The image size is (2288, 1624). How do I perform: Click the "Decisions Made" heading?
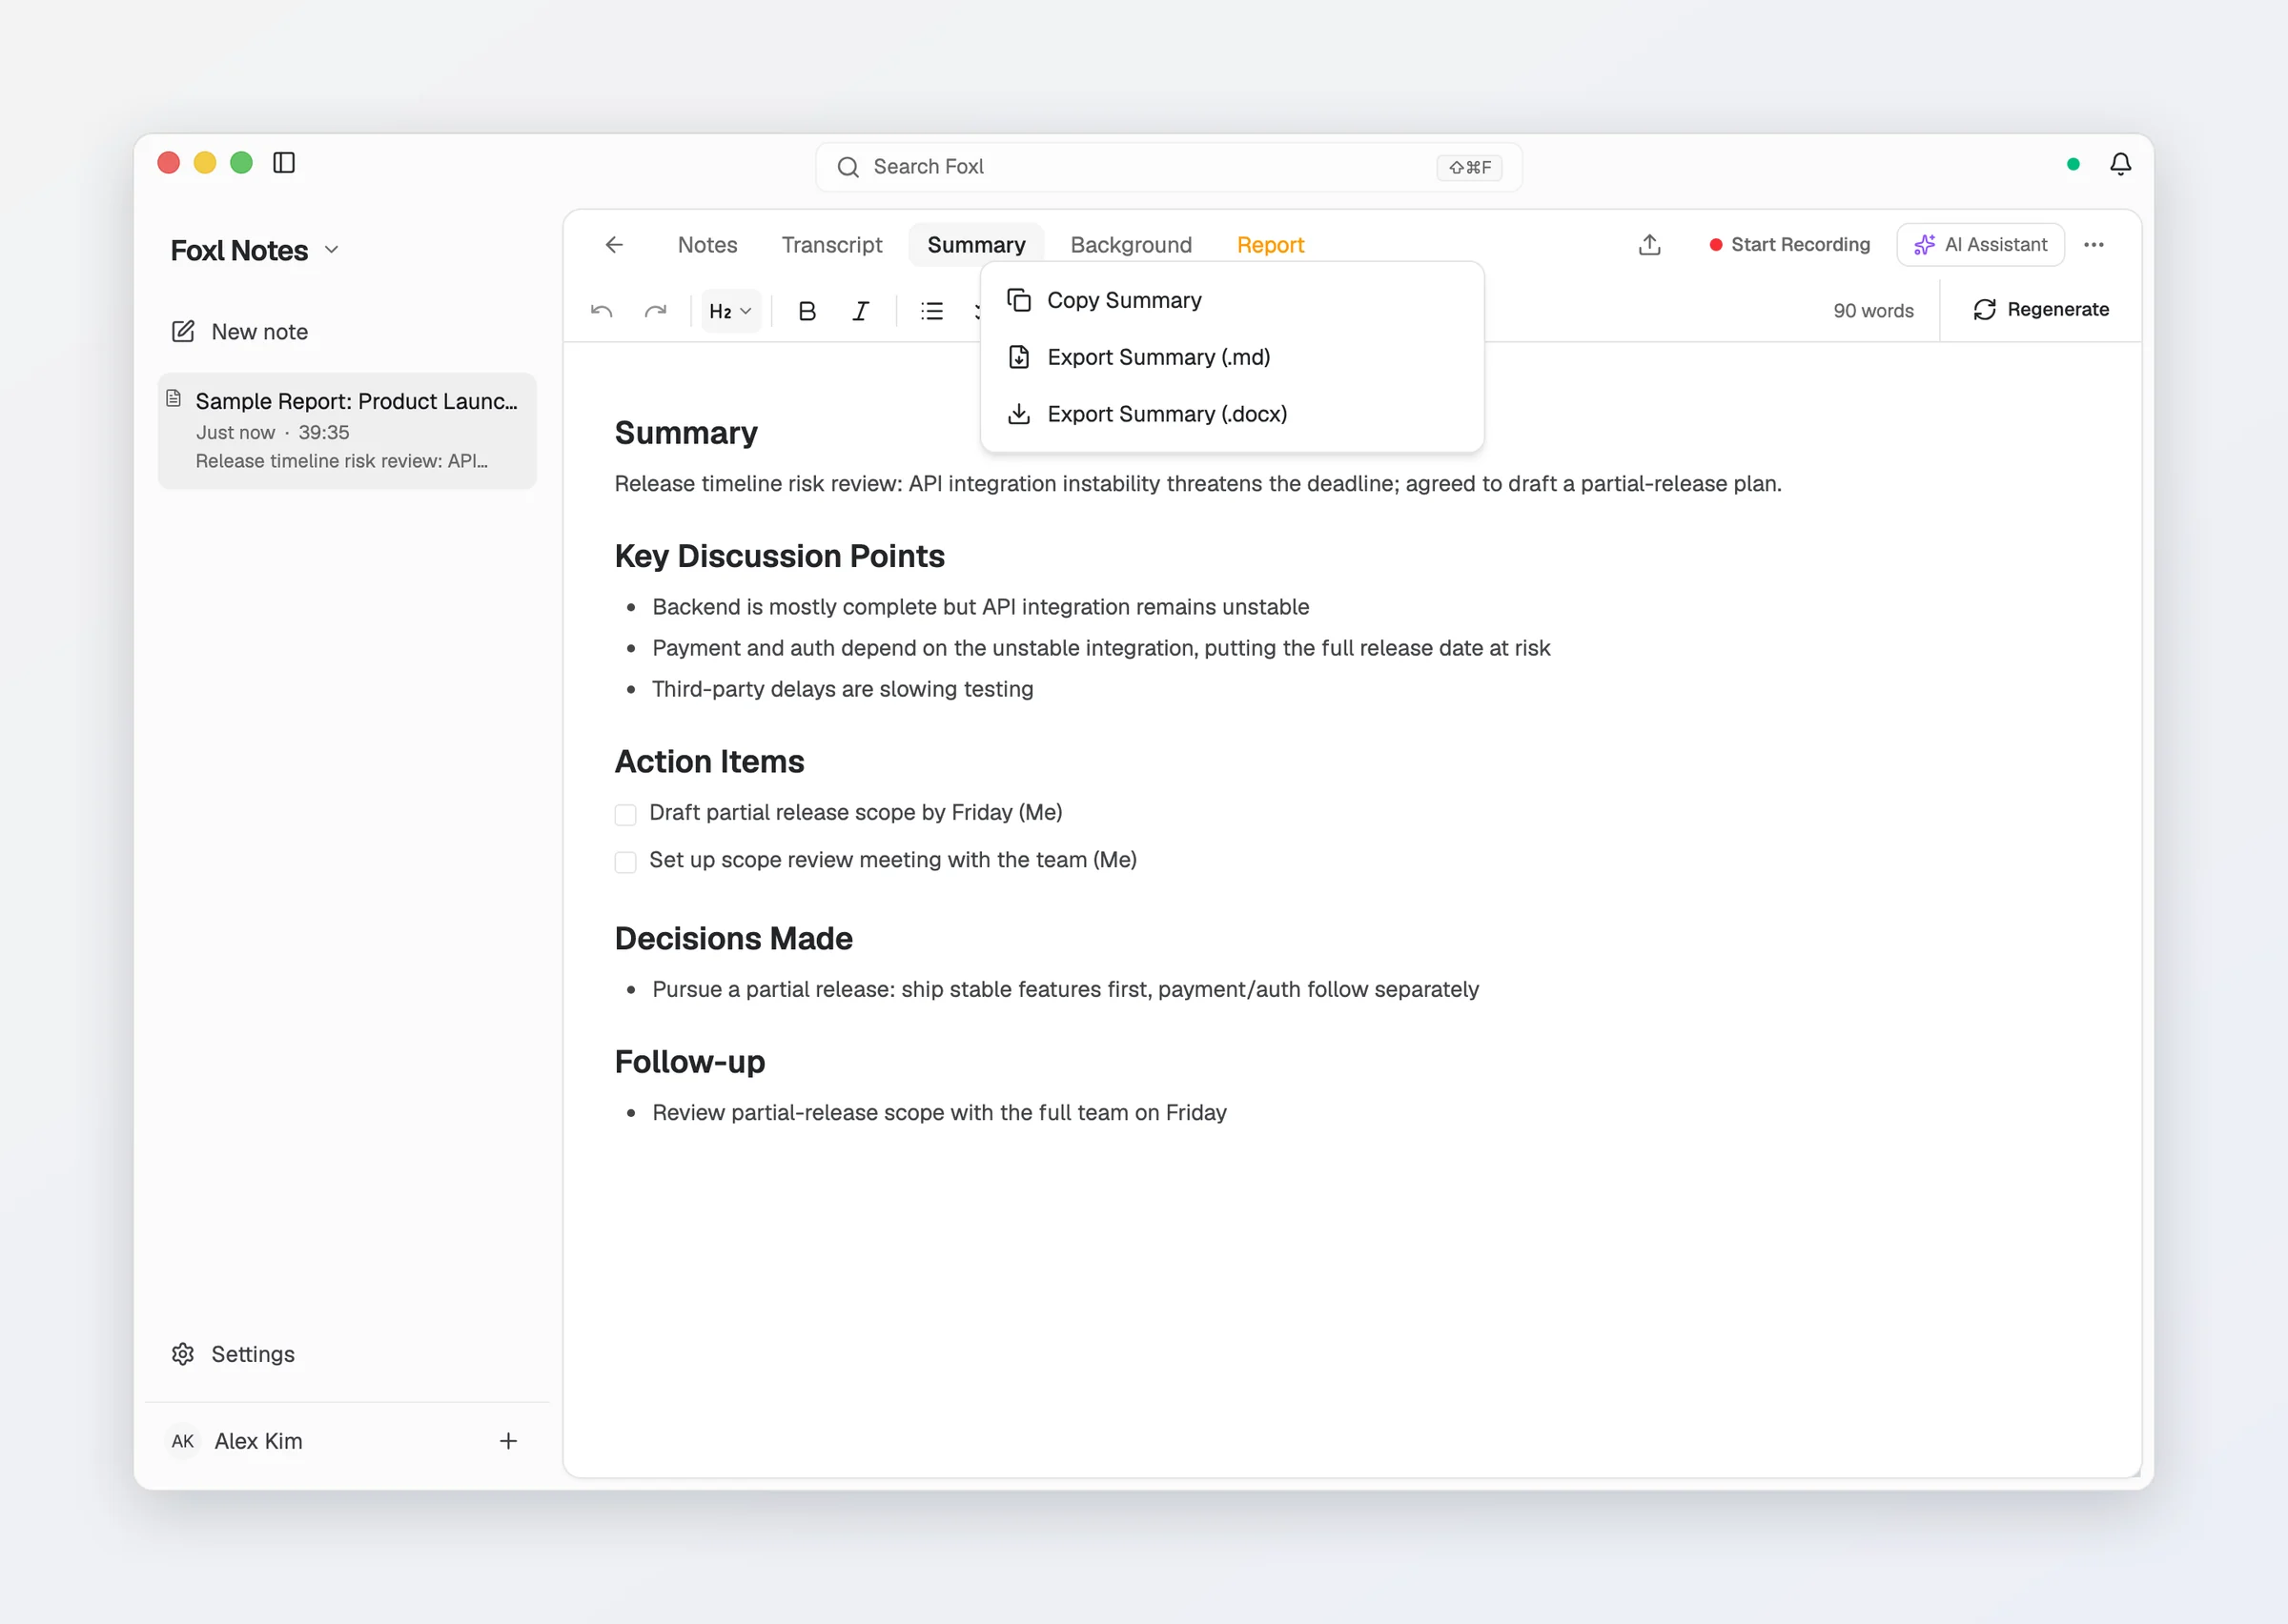point(733,939)
